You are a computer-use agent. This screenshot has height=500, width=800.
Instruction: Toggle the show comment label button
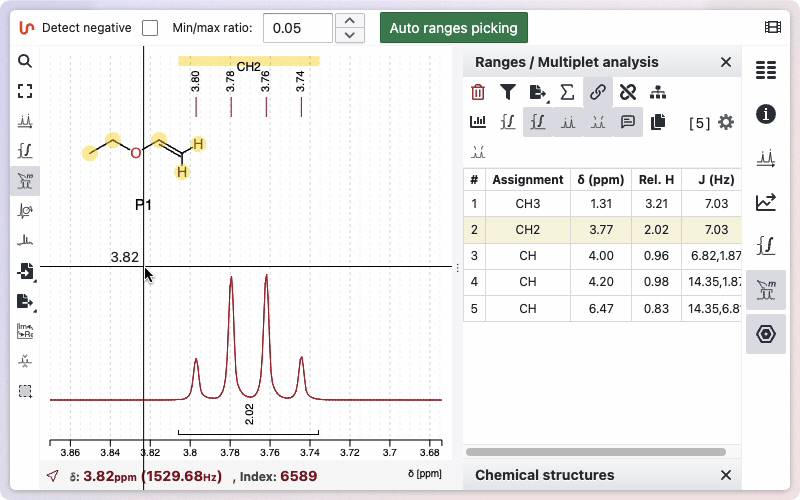pos(628,122)
